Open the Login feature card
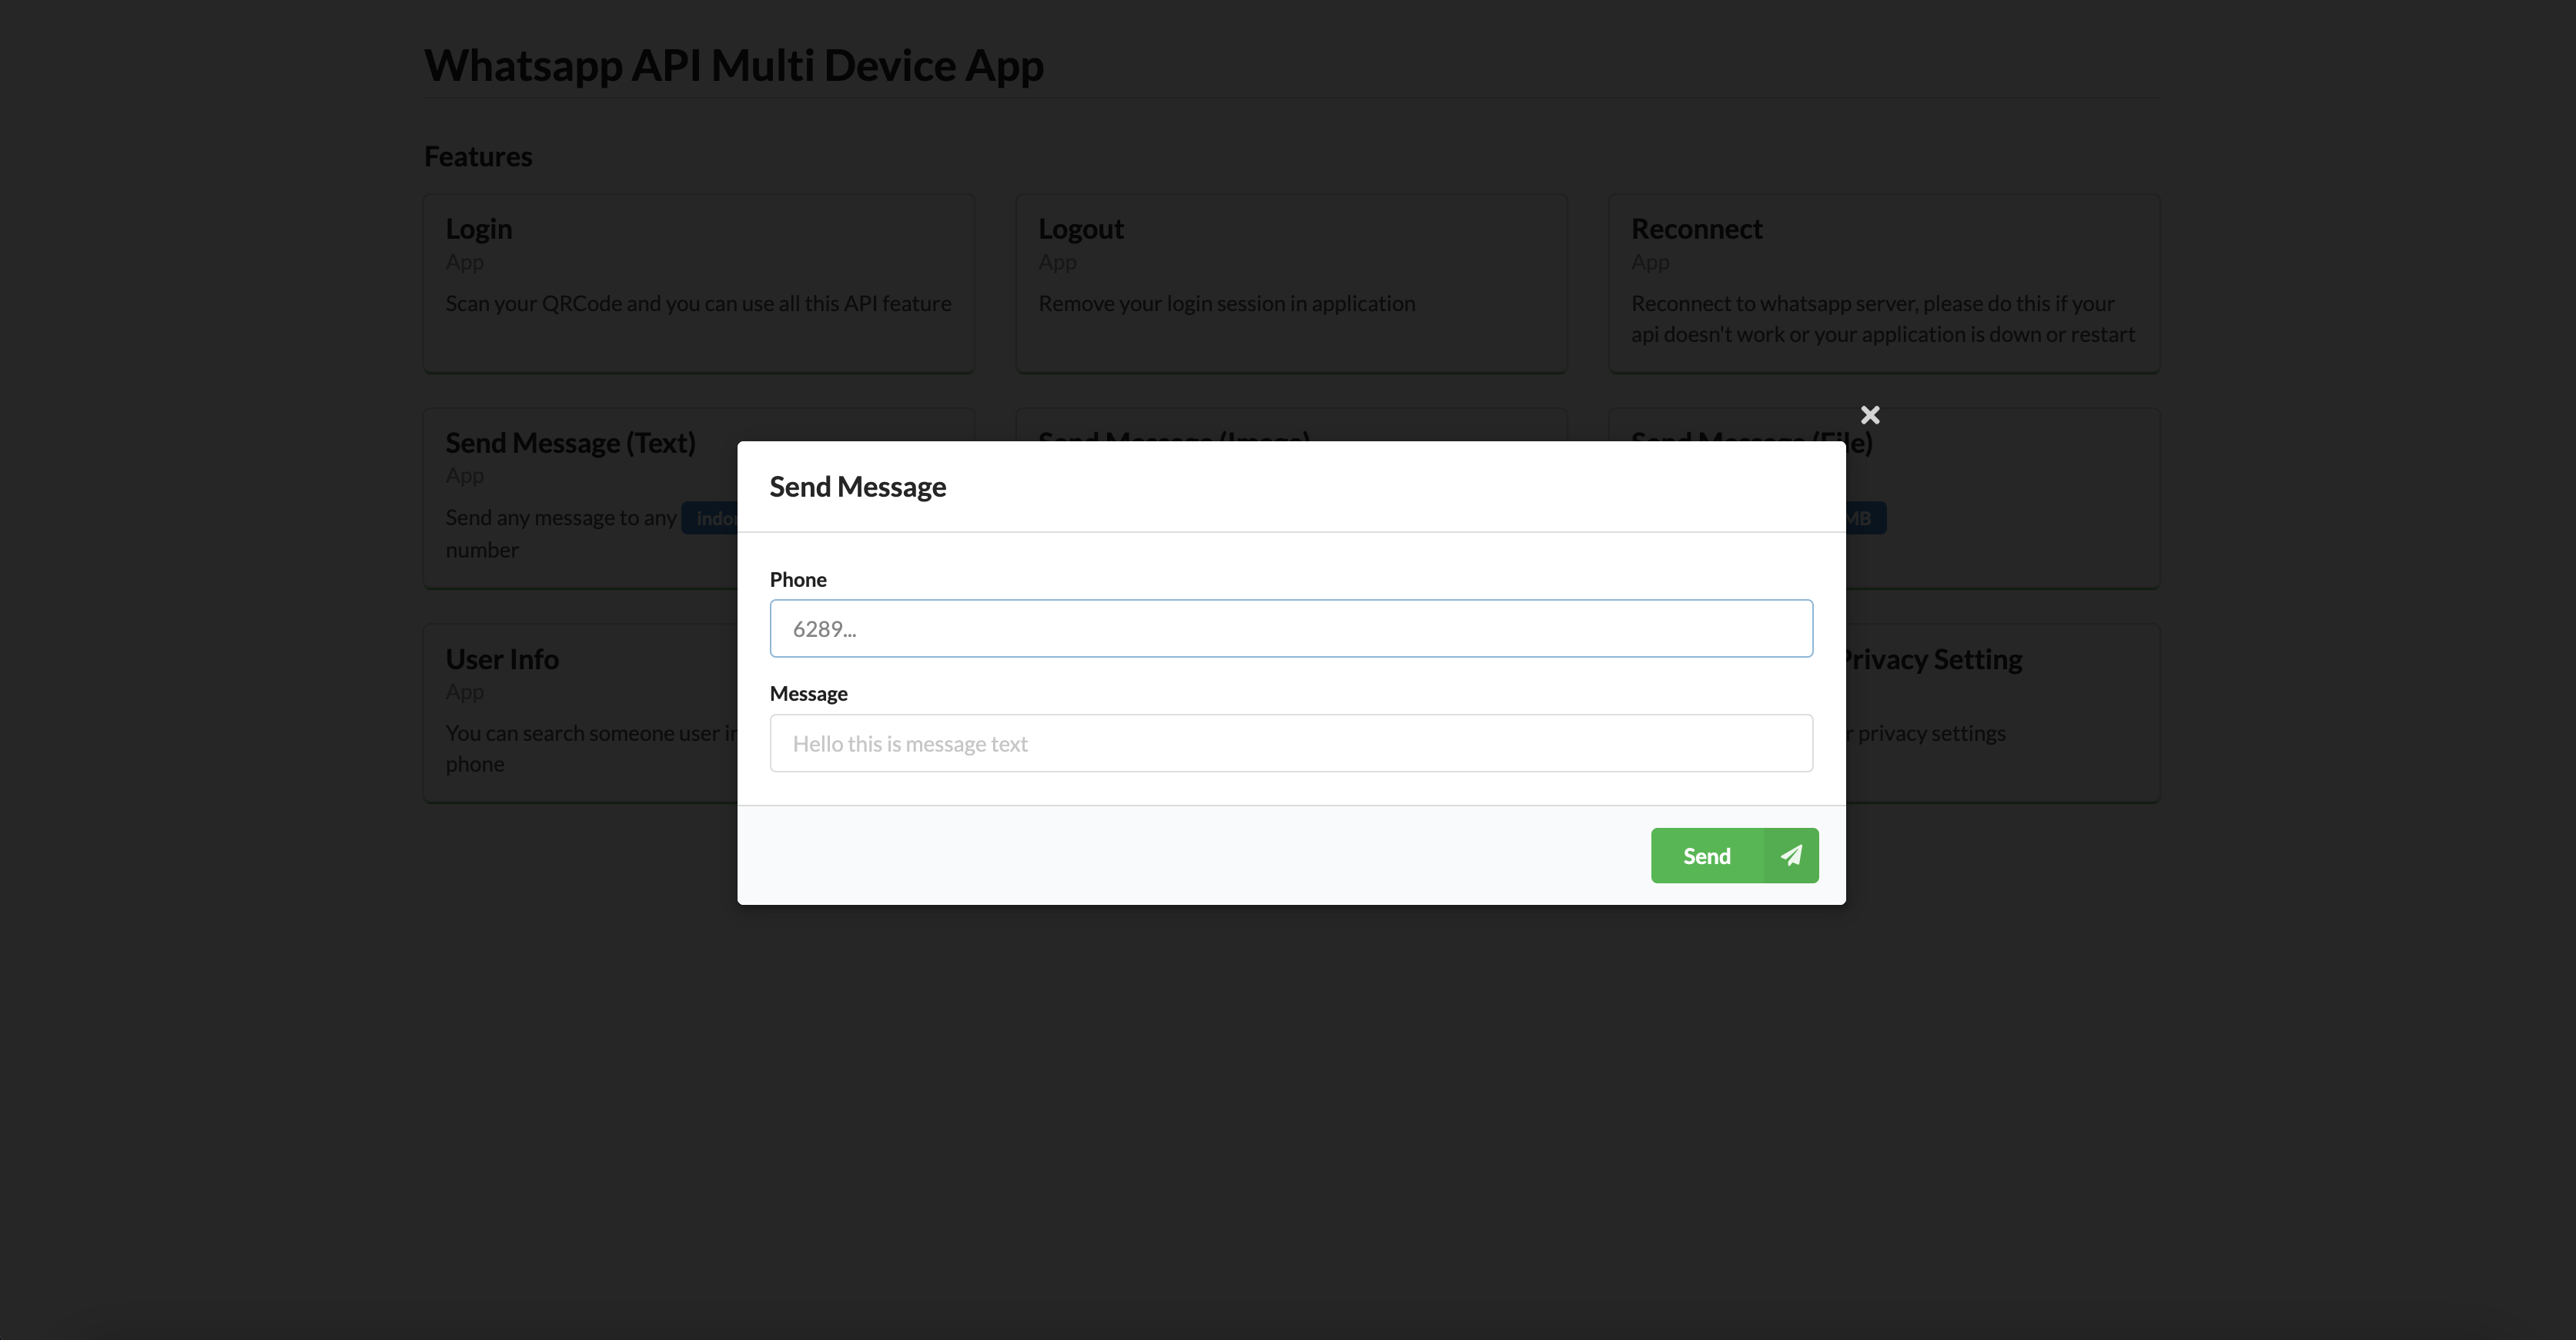The height and width of the screenshot is (1340, 2576). tap(699, 284)
